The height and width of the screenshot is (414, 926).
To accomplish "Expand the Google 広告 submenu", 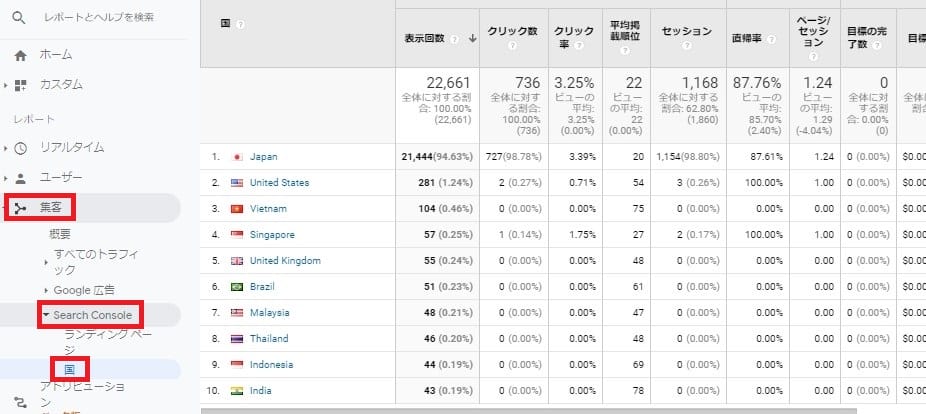I will (45, 290).
